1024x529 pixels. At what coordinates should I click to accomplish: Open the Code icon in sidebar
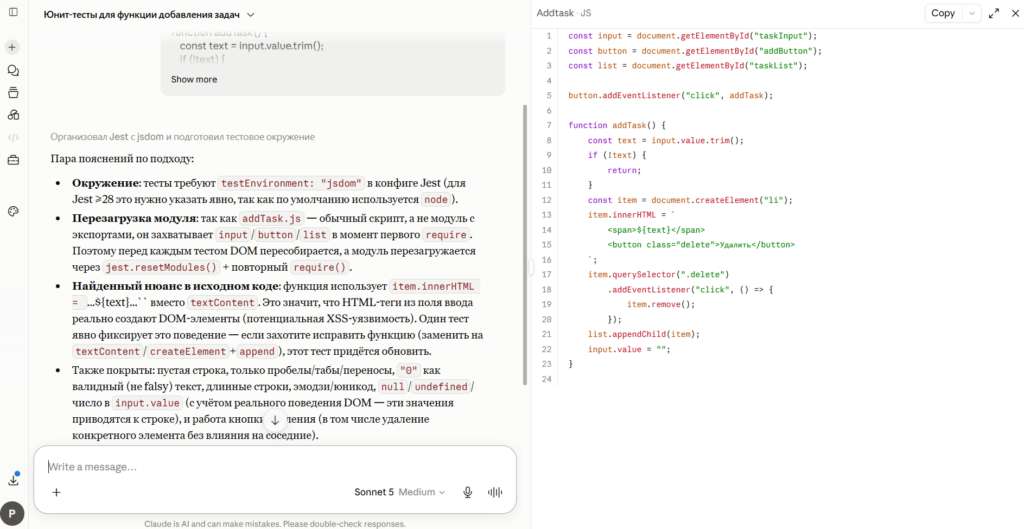(13, 137)
